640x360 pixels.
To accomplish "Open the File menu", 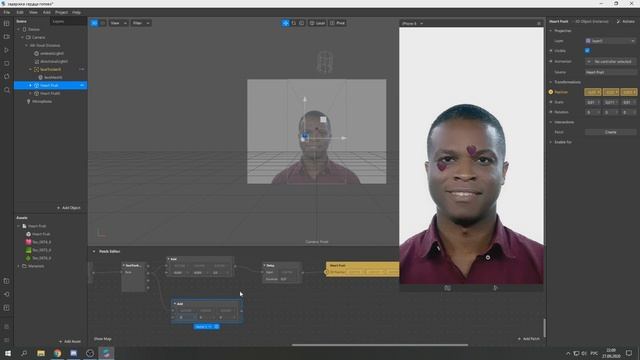I will click(x=7, y=12).
